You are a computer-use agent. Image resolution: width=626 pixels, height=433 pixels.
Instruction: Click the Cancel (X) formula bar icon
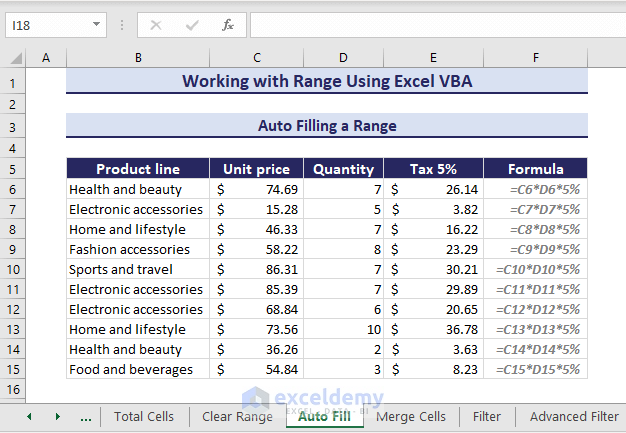[x=156, y=25]
